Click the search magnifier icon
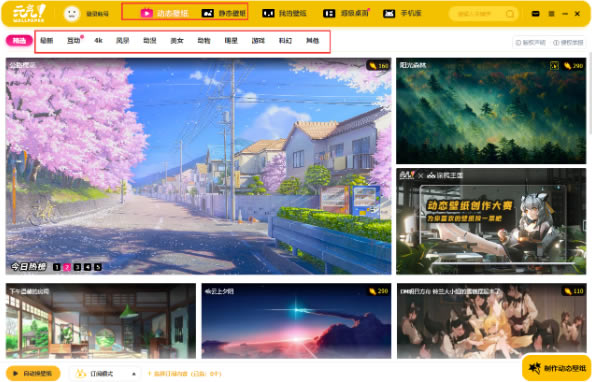Viewport: 592px width, 382px height. [509, 14]
